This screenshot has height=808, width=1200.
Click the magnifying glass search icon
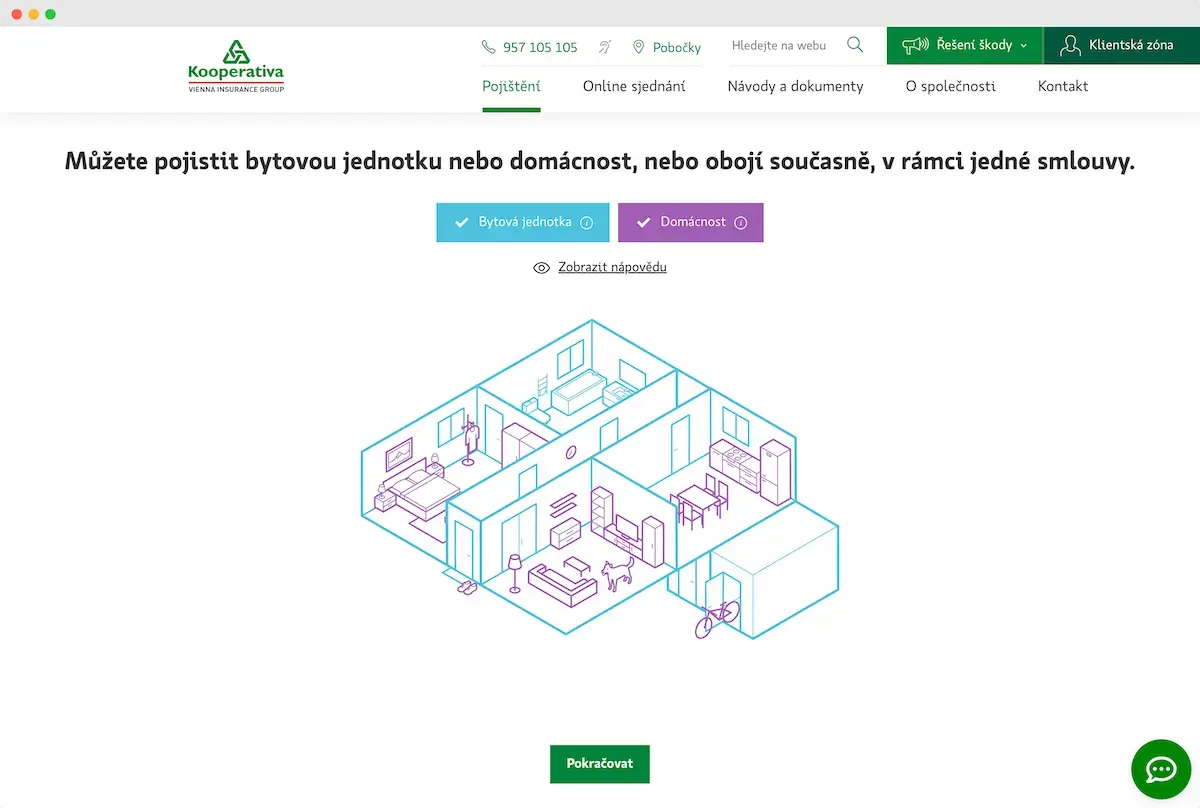click(855, 45)
